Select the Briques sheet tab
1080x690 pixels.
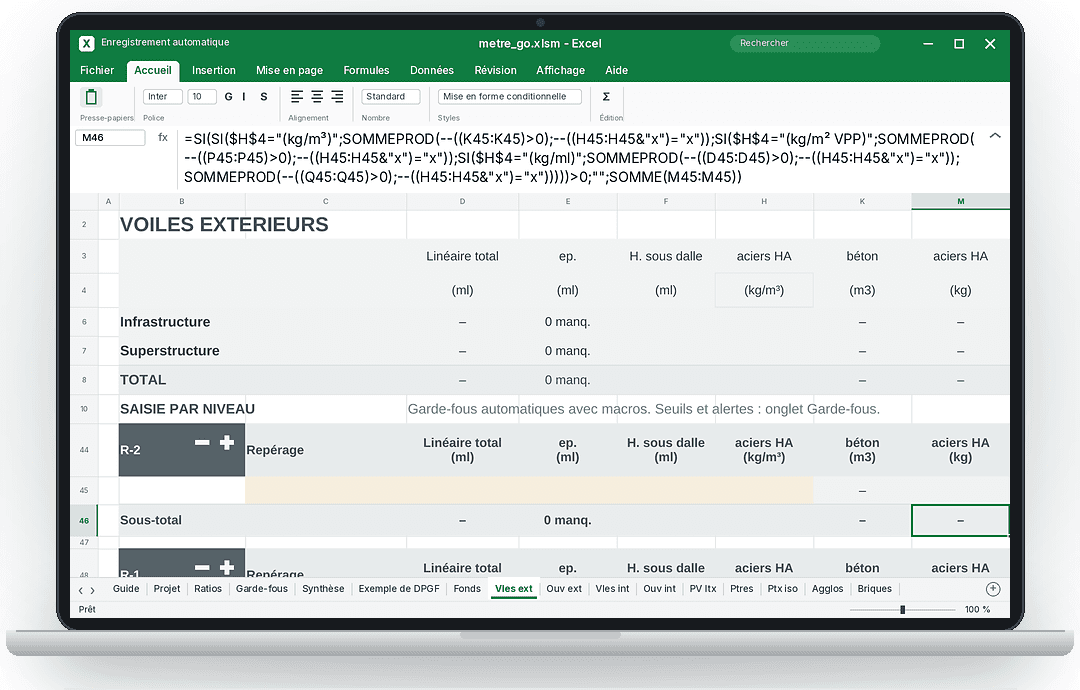click(x=875, y=589)
